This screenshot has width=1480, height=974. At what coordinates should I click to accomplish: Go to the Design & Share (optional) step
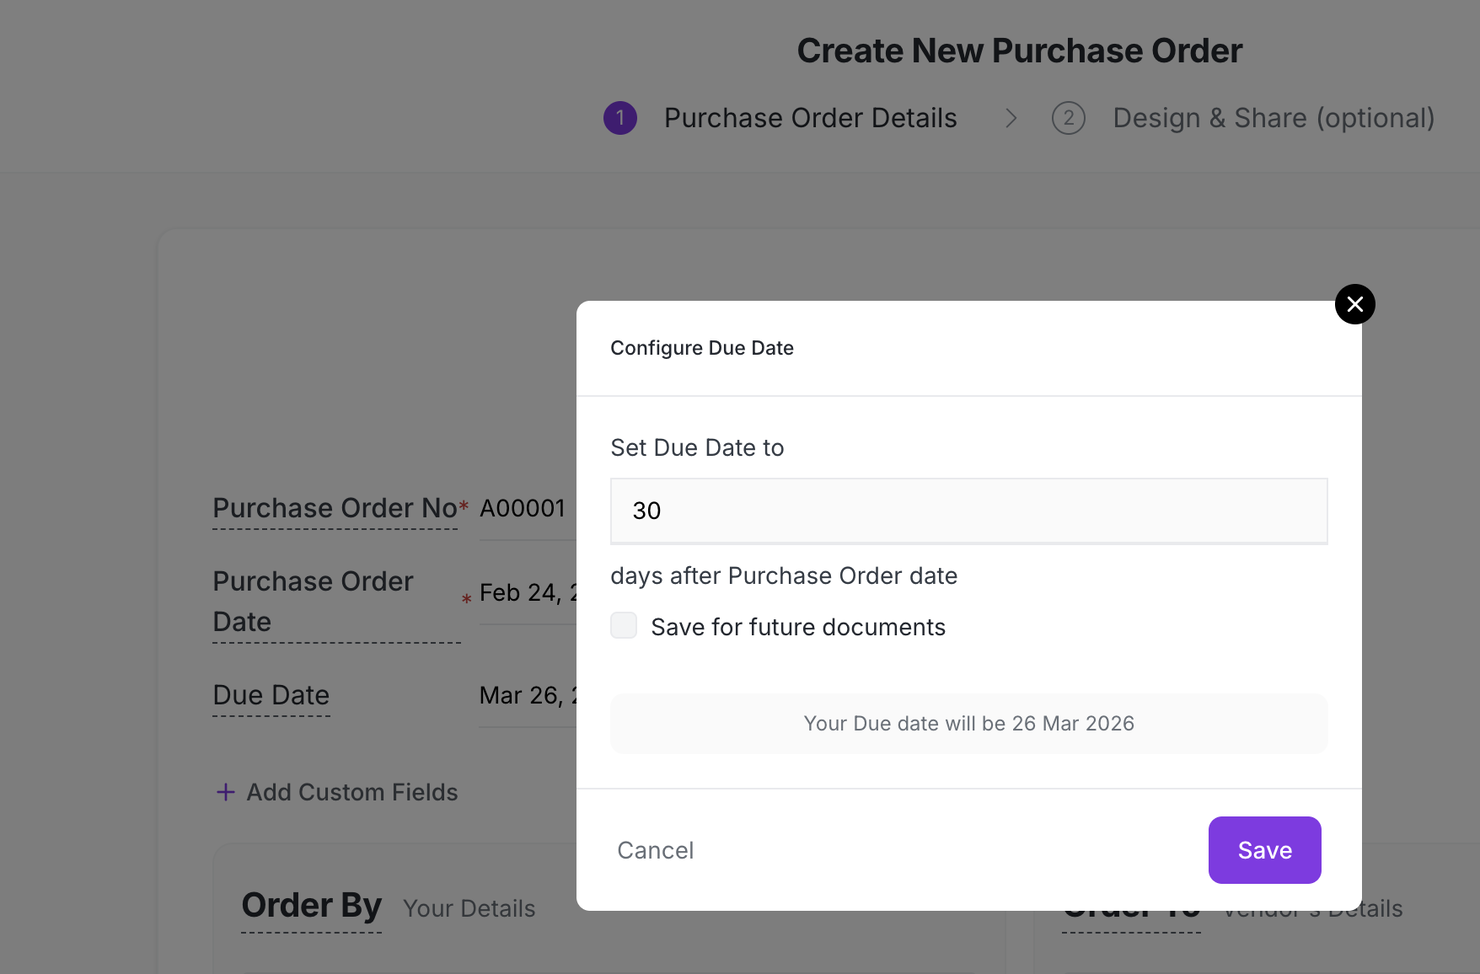(1273, 118)
